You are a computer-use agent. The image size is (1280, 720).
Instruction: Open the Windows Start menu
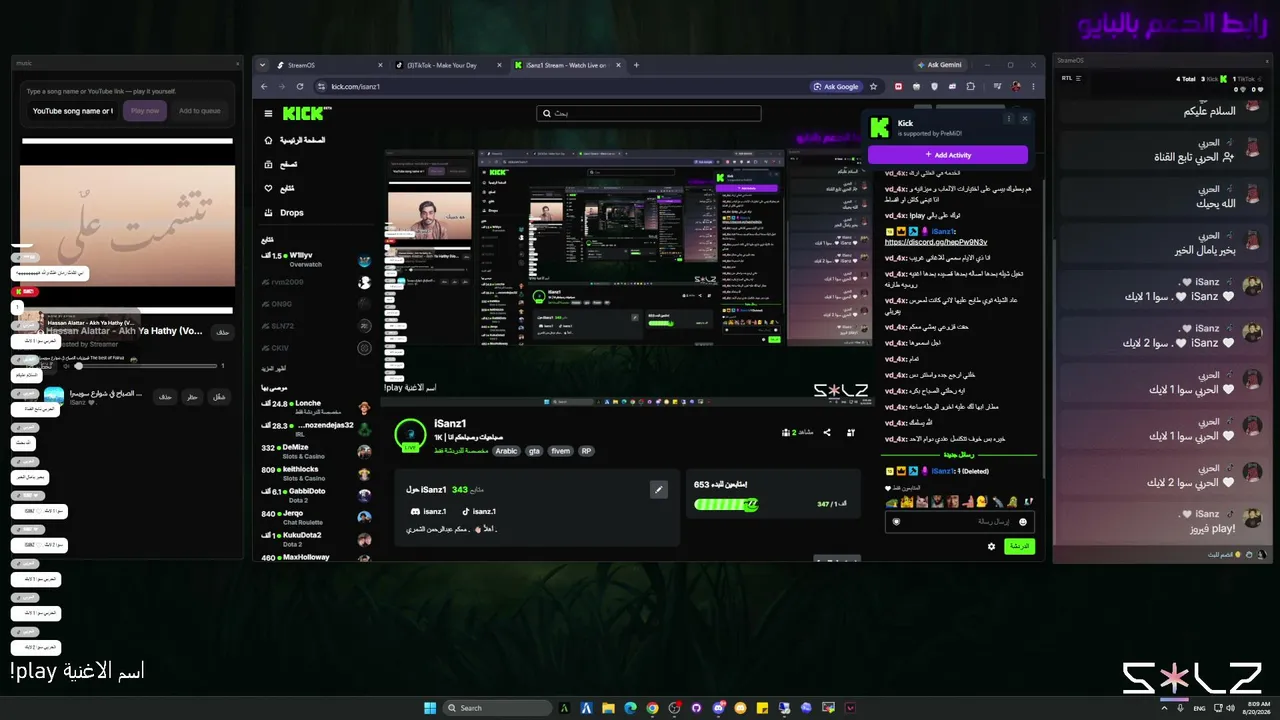430,708
